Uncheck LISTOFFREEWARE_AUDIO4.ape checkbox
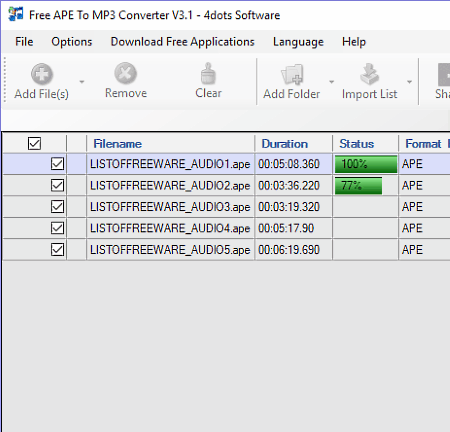Screen dimensions: 450x432 57,228
